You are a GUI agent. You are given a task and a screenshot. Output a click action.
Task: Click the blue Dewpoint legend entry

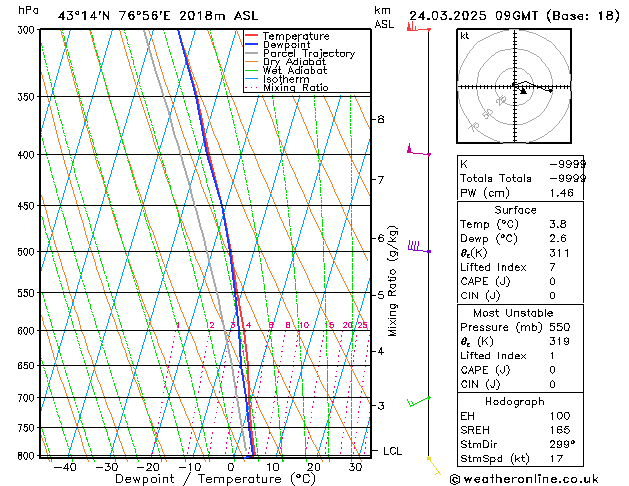coord(291,45)
